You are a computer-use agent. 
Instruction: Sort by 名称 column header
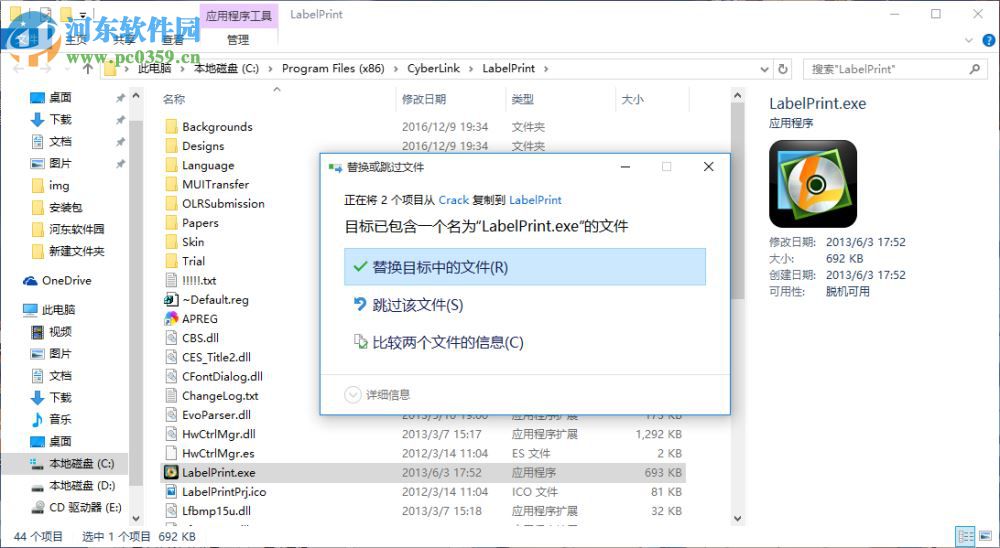tap(174, 99)
